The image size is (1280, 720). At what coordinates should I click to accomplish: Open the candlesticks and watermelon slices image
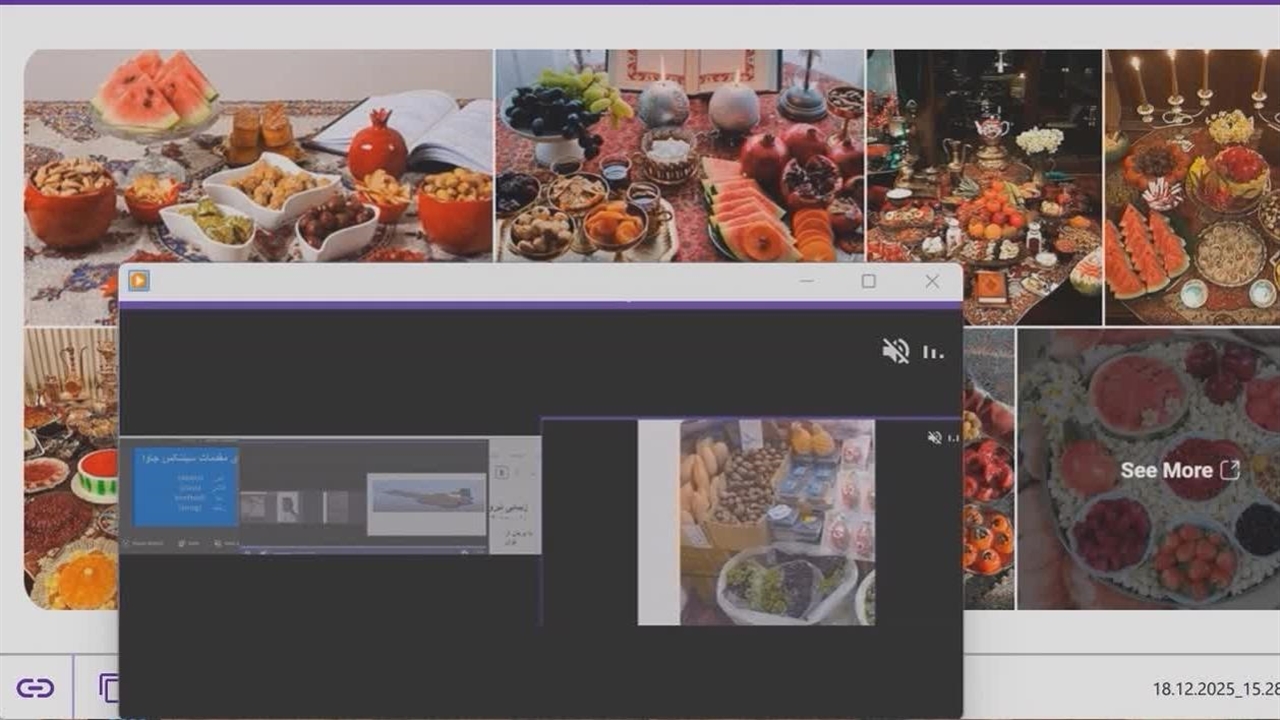coord(1192,185)
